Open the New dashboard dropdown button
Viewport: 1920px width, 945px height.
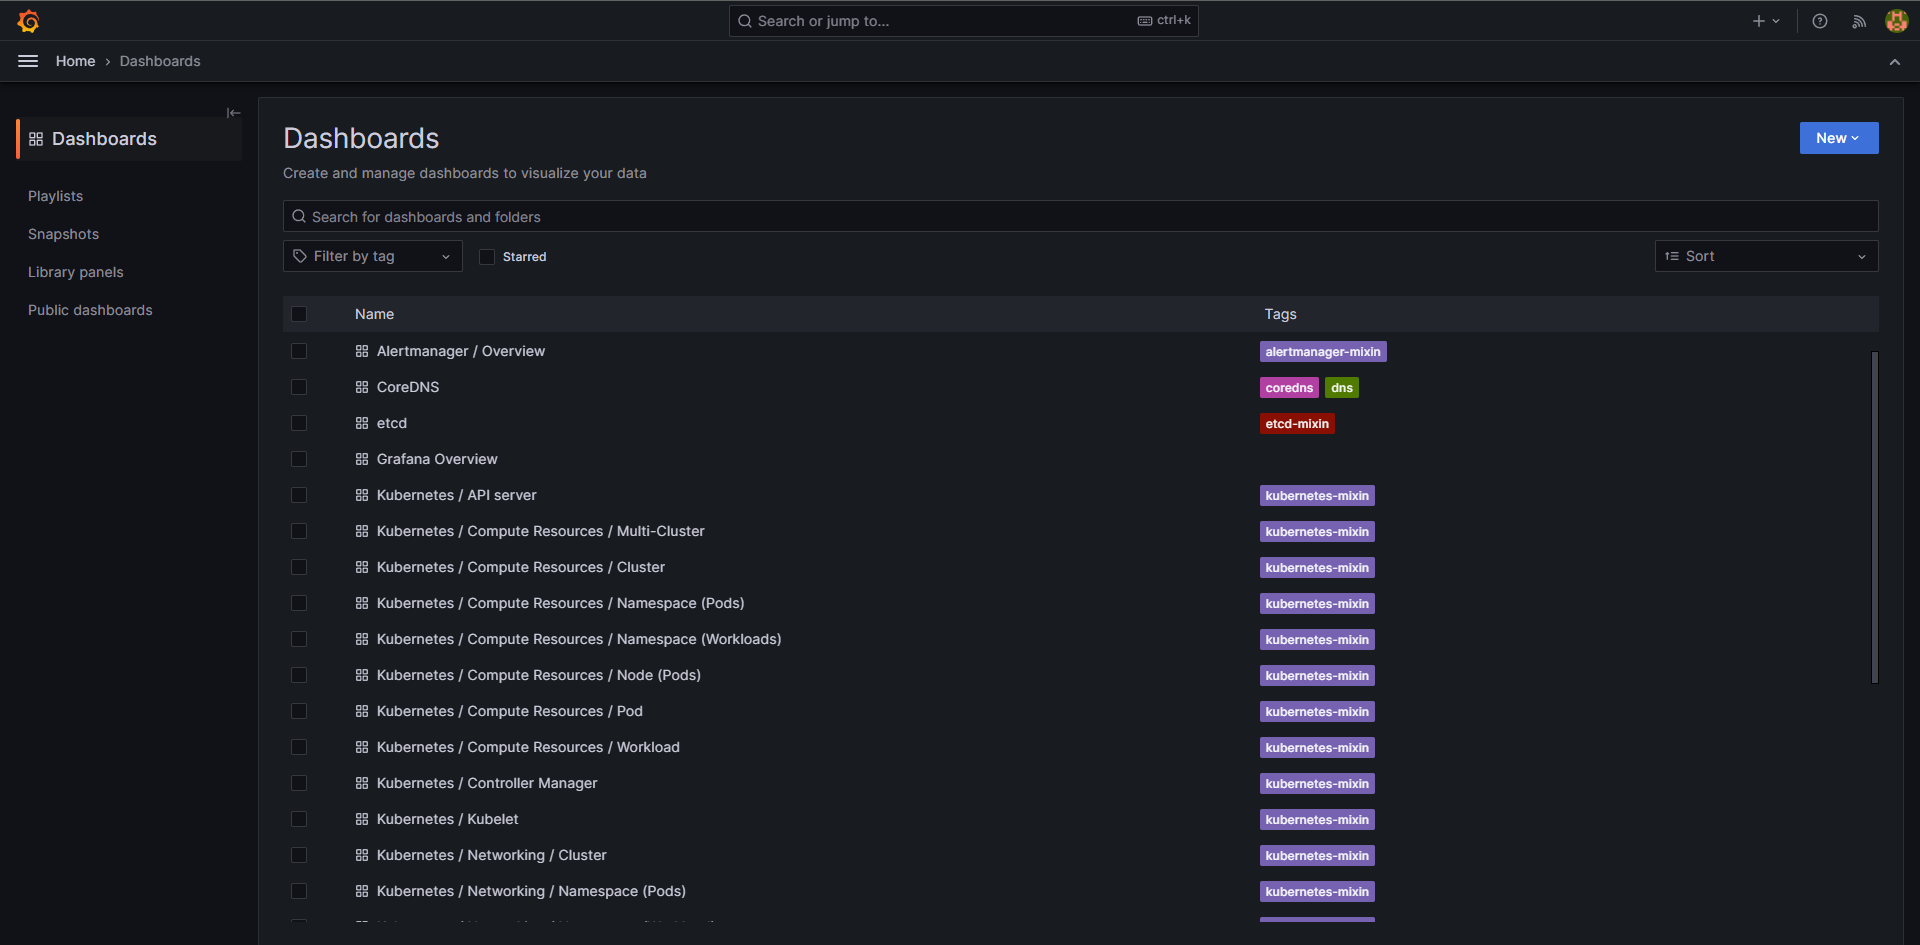1838,138
